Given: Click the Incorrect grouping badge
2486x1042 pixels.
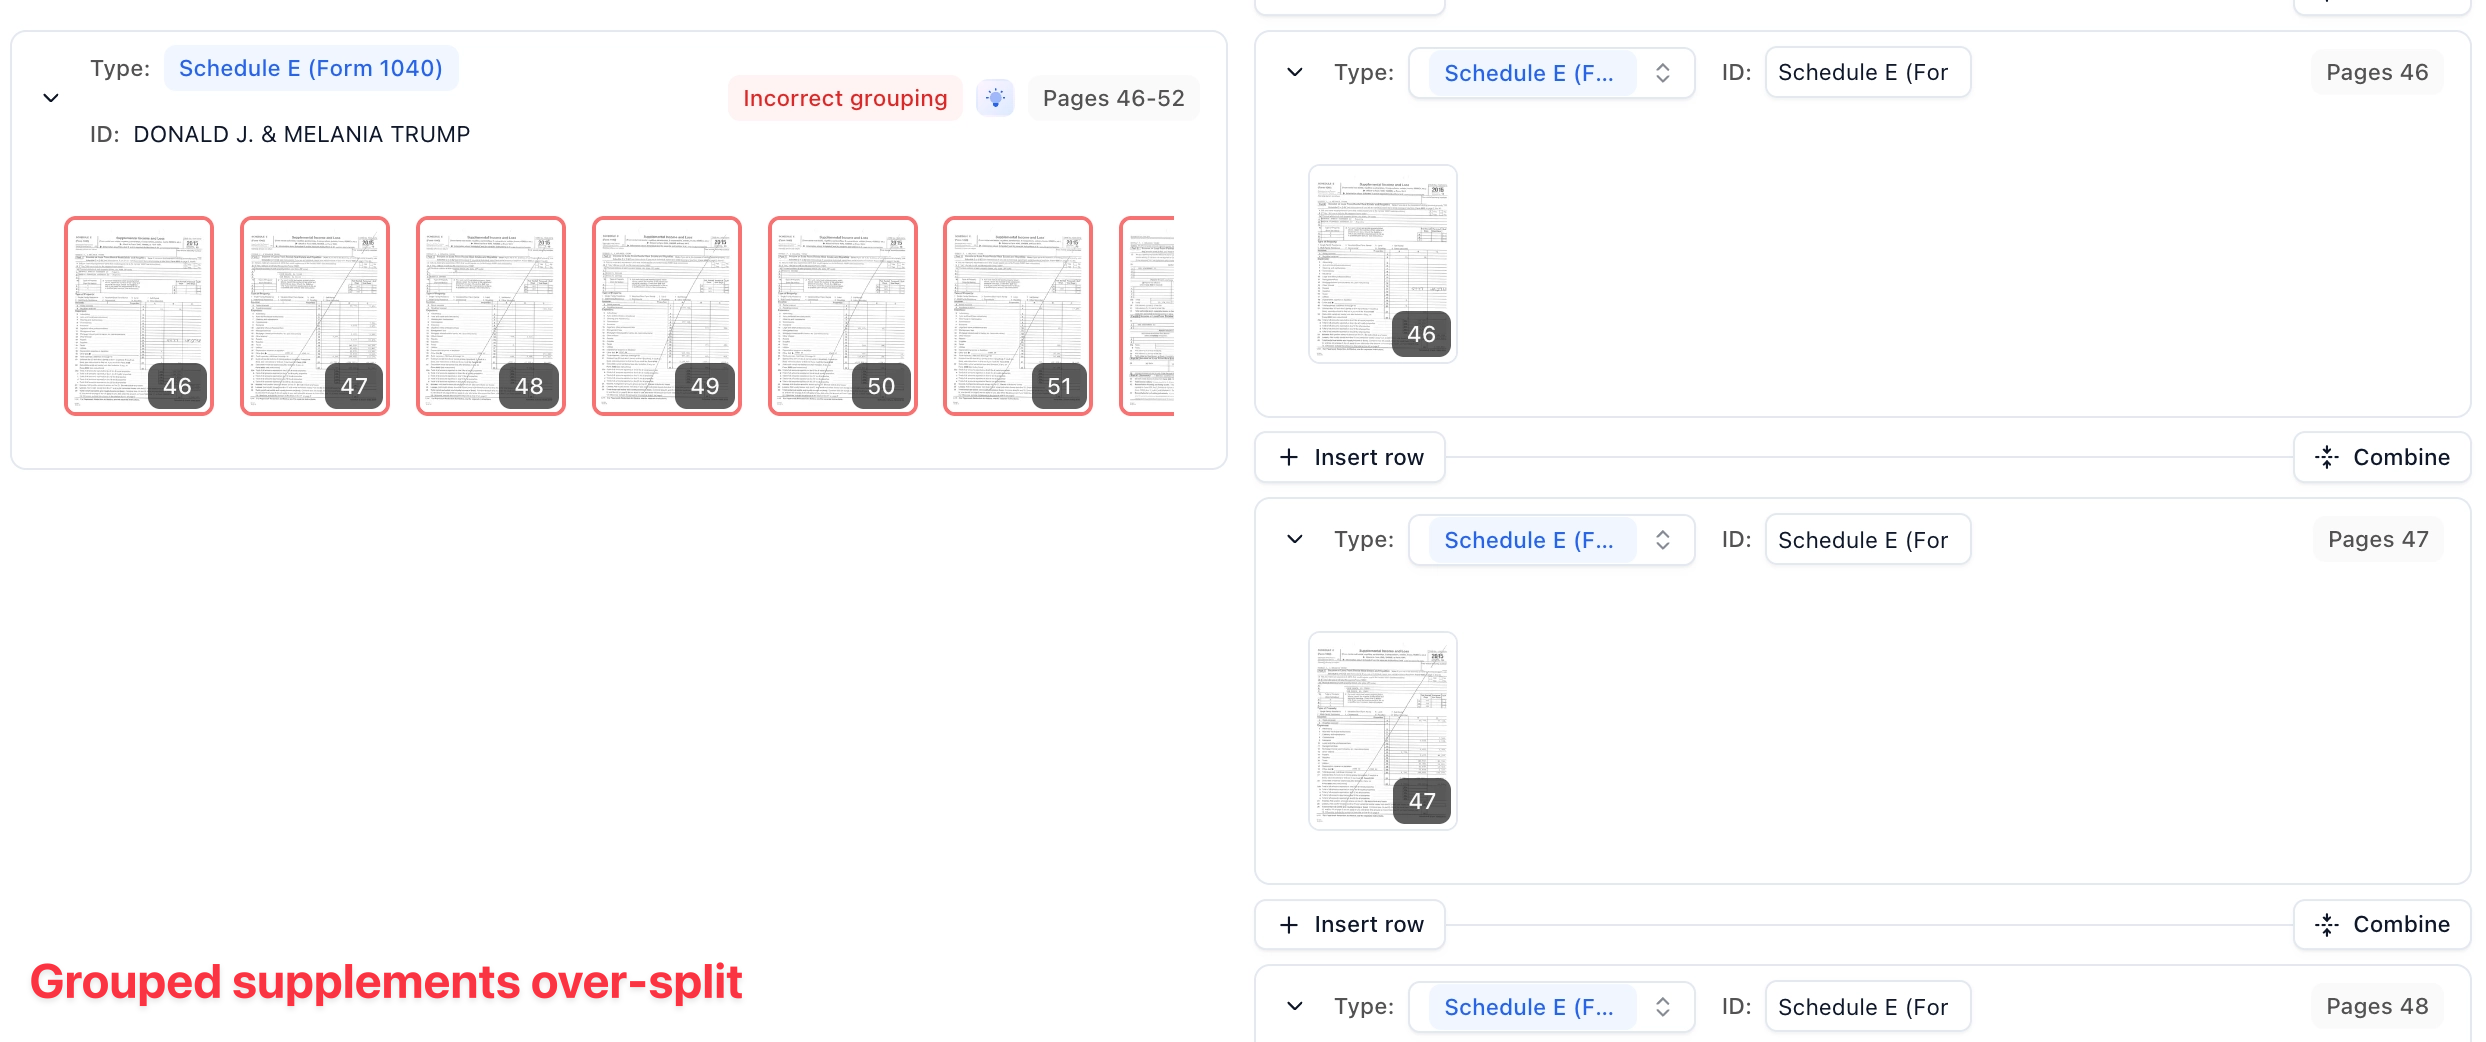Looking at the screenshot, I should 845,98.
